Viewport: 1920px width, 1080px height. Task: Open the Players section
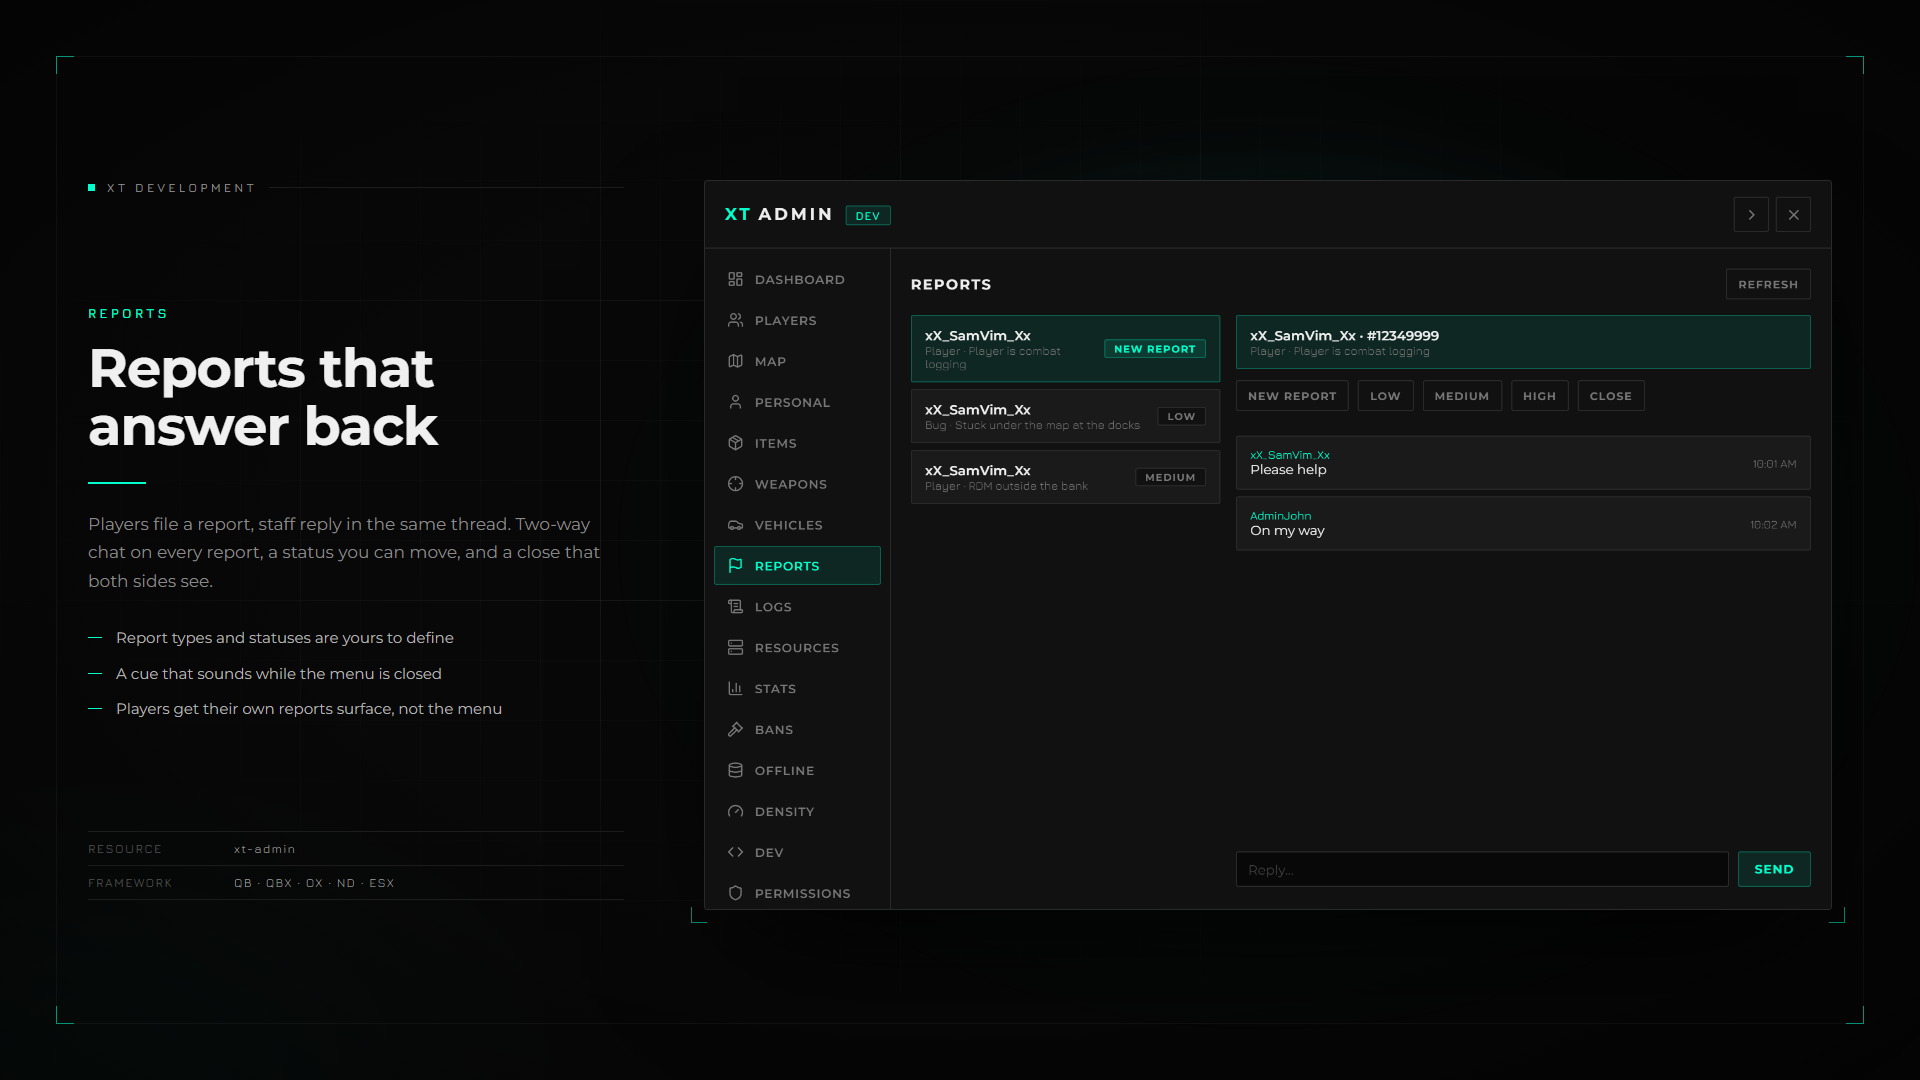797,321
